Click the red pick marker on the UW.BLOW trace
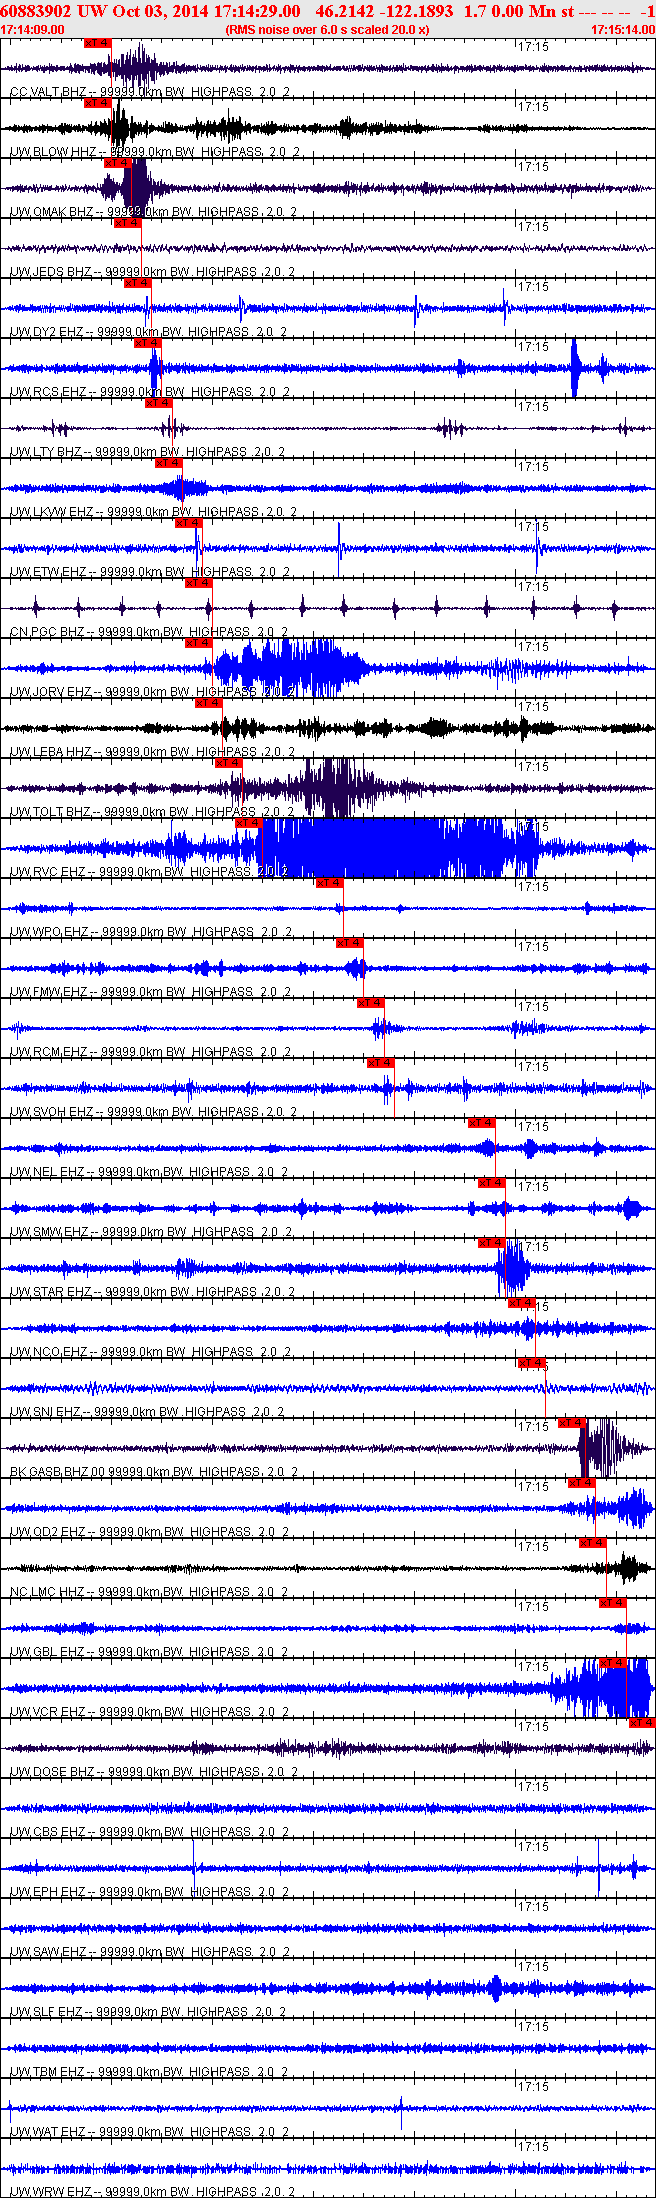This screenshot has height=2198, width=656. (x=98, y=103)
